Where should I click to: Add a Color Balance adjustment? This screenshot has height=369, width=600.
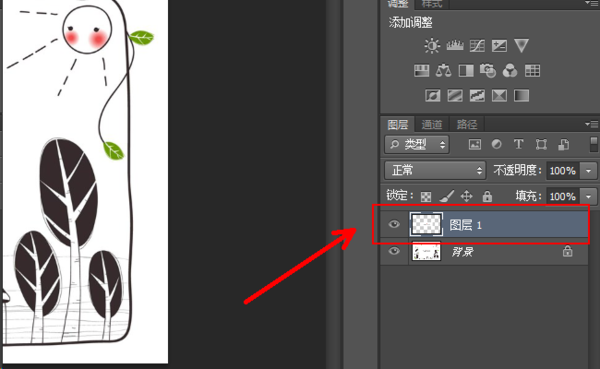click(x=443, y=71)
